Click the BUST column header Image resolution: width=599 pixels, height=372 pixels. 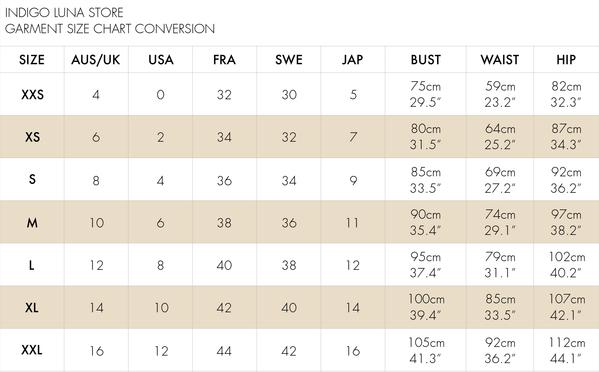pos(426,60)
